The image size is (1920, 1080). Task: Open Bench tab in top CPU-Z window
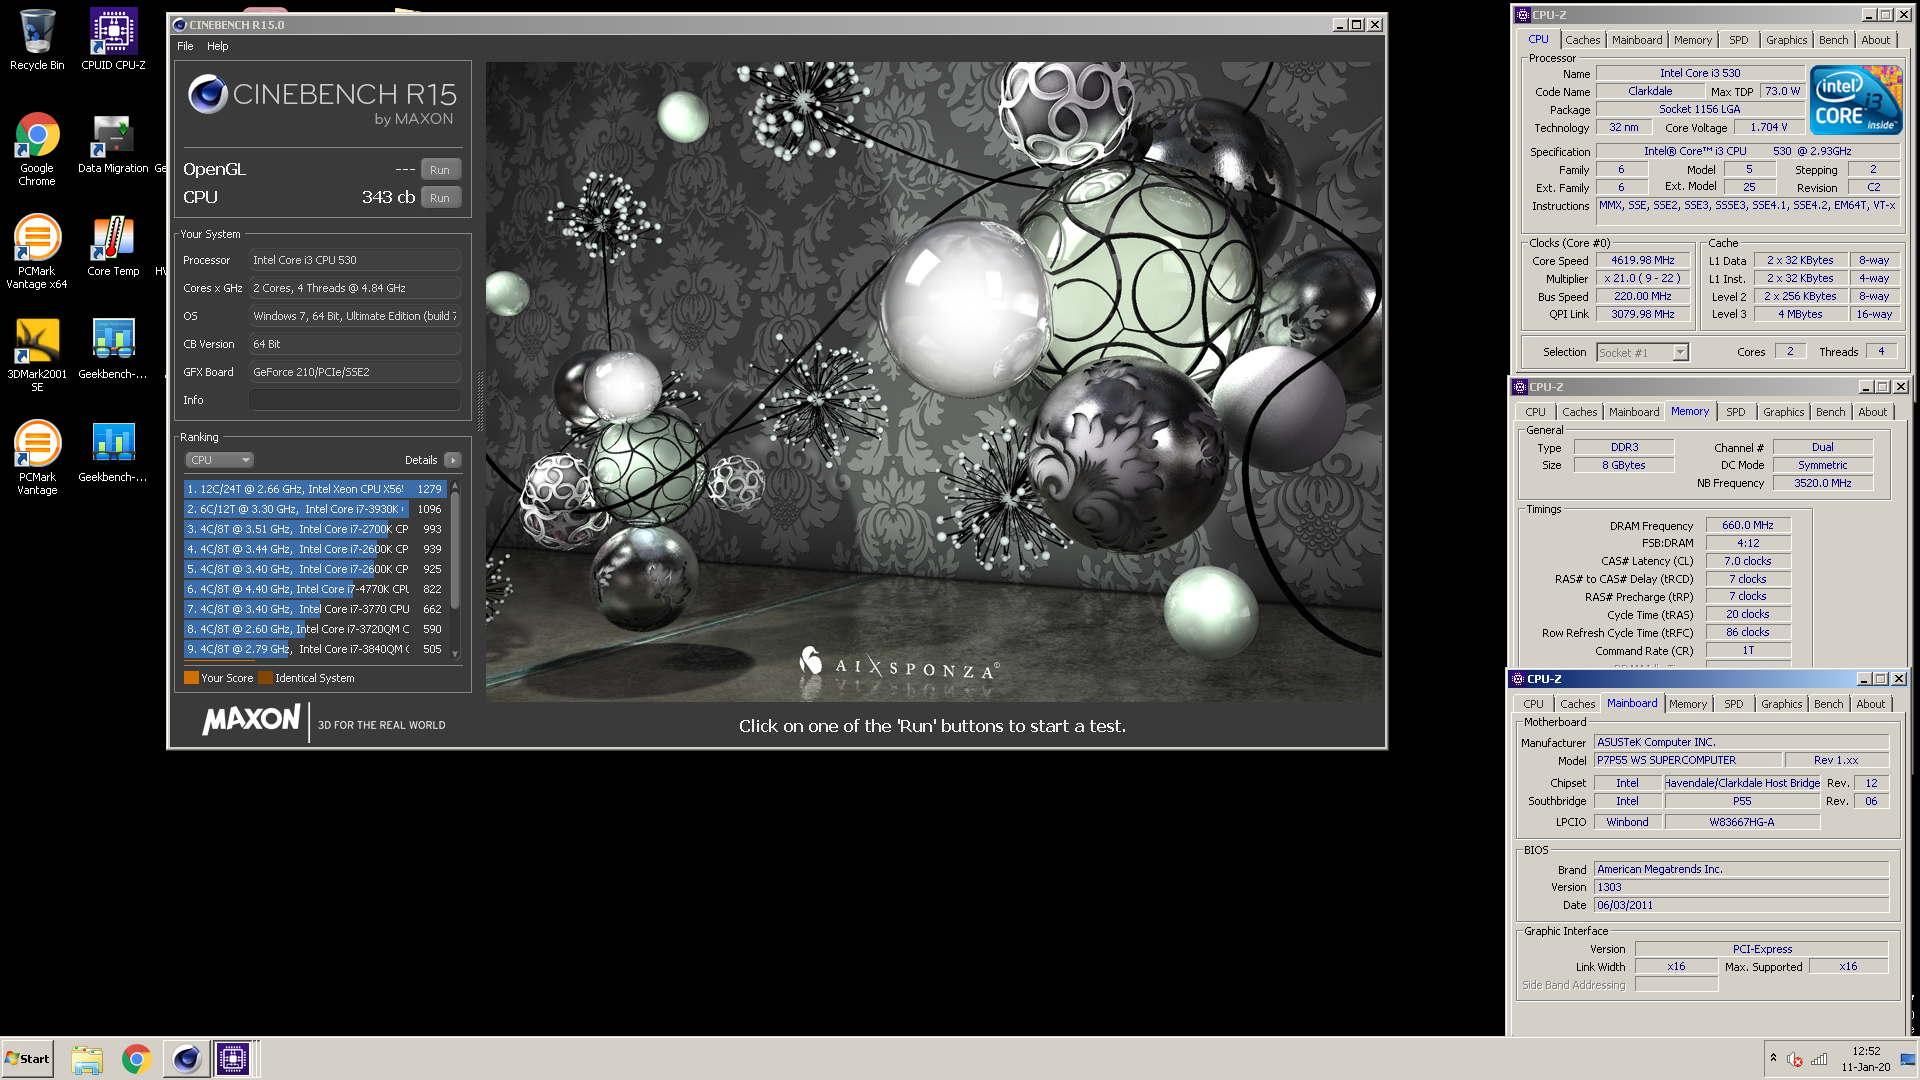pos(1833,40)
